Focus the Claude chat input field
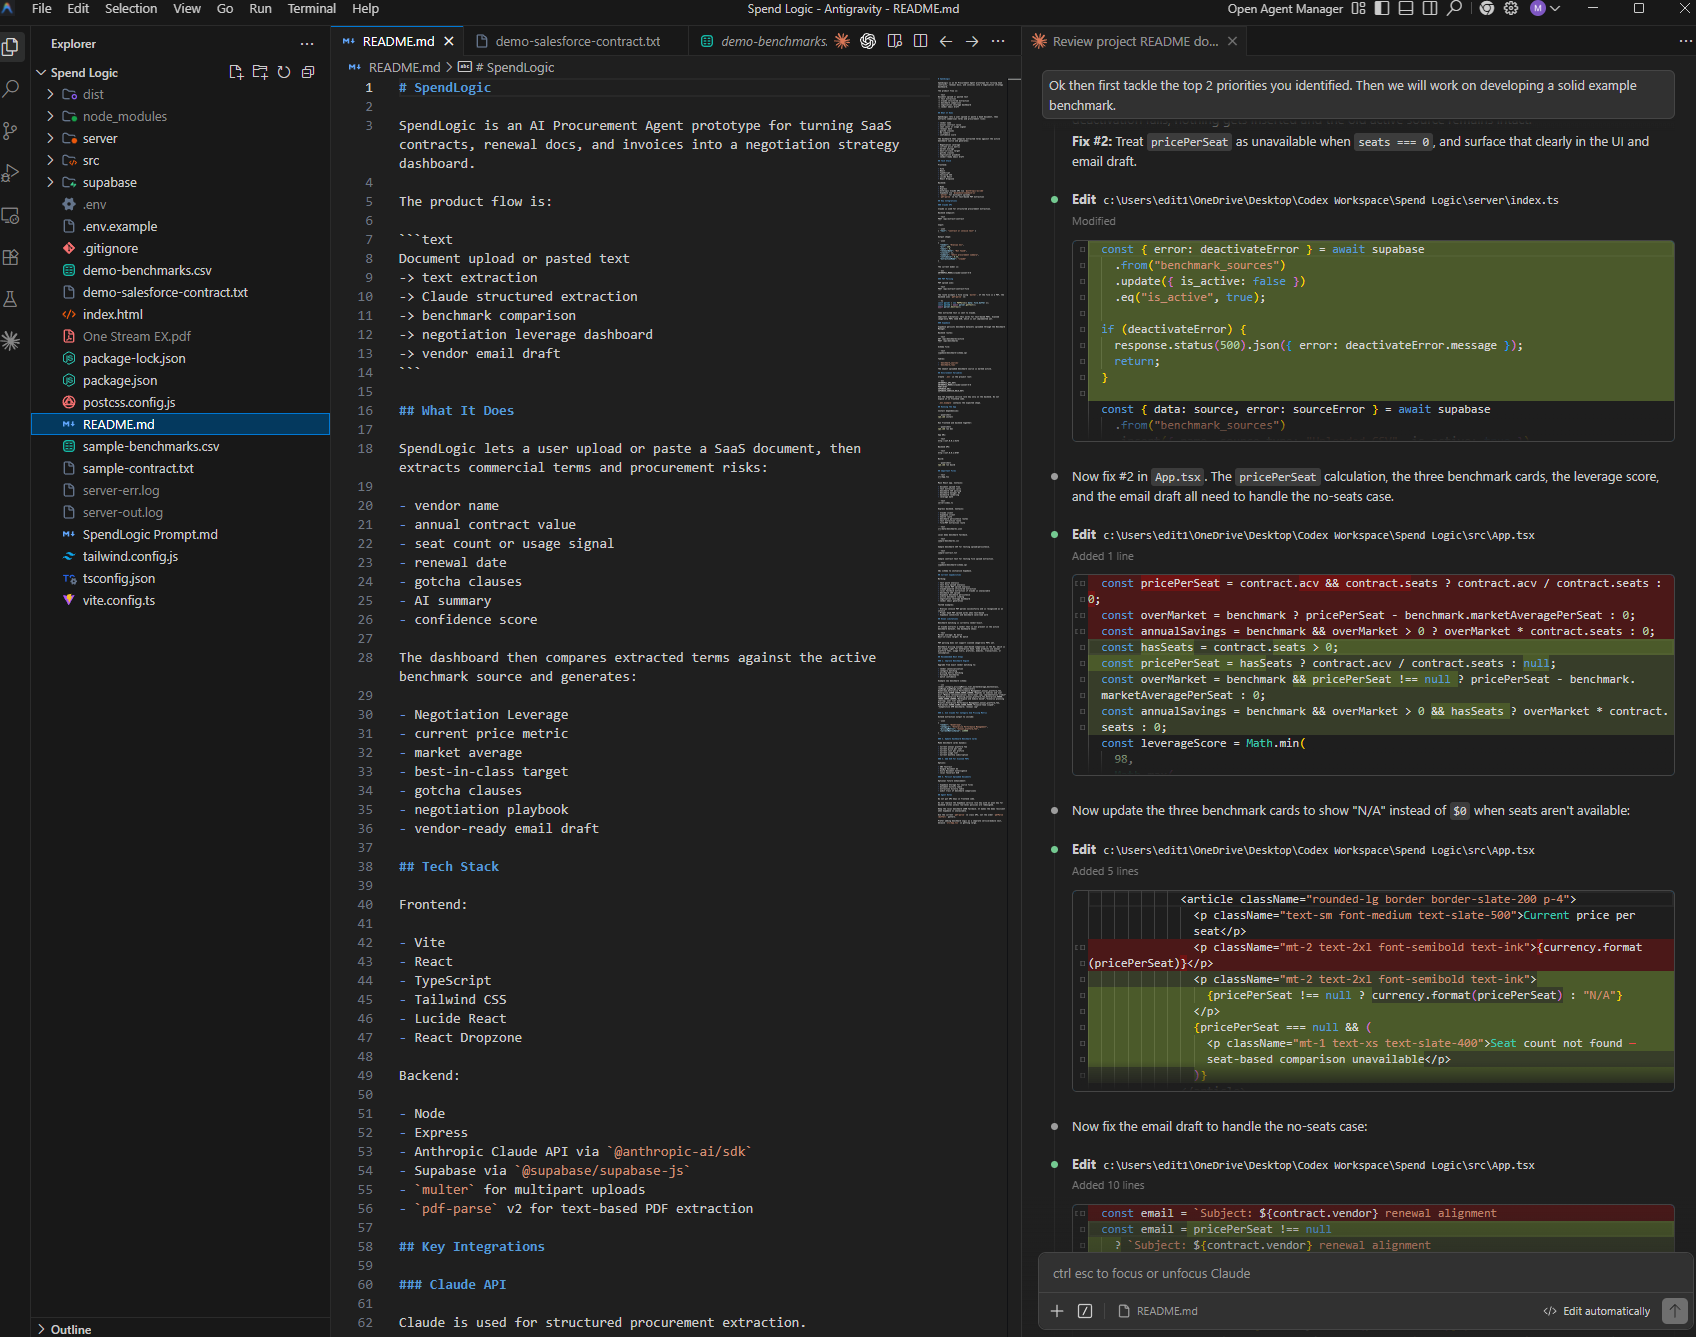The image size is (1696, 1337). [1365, 1273]
